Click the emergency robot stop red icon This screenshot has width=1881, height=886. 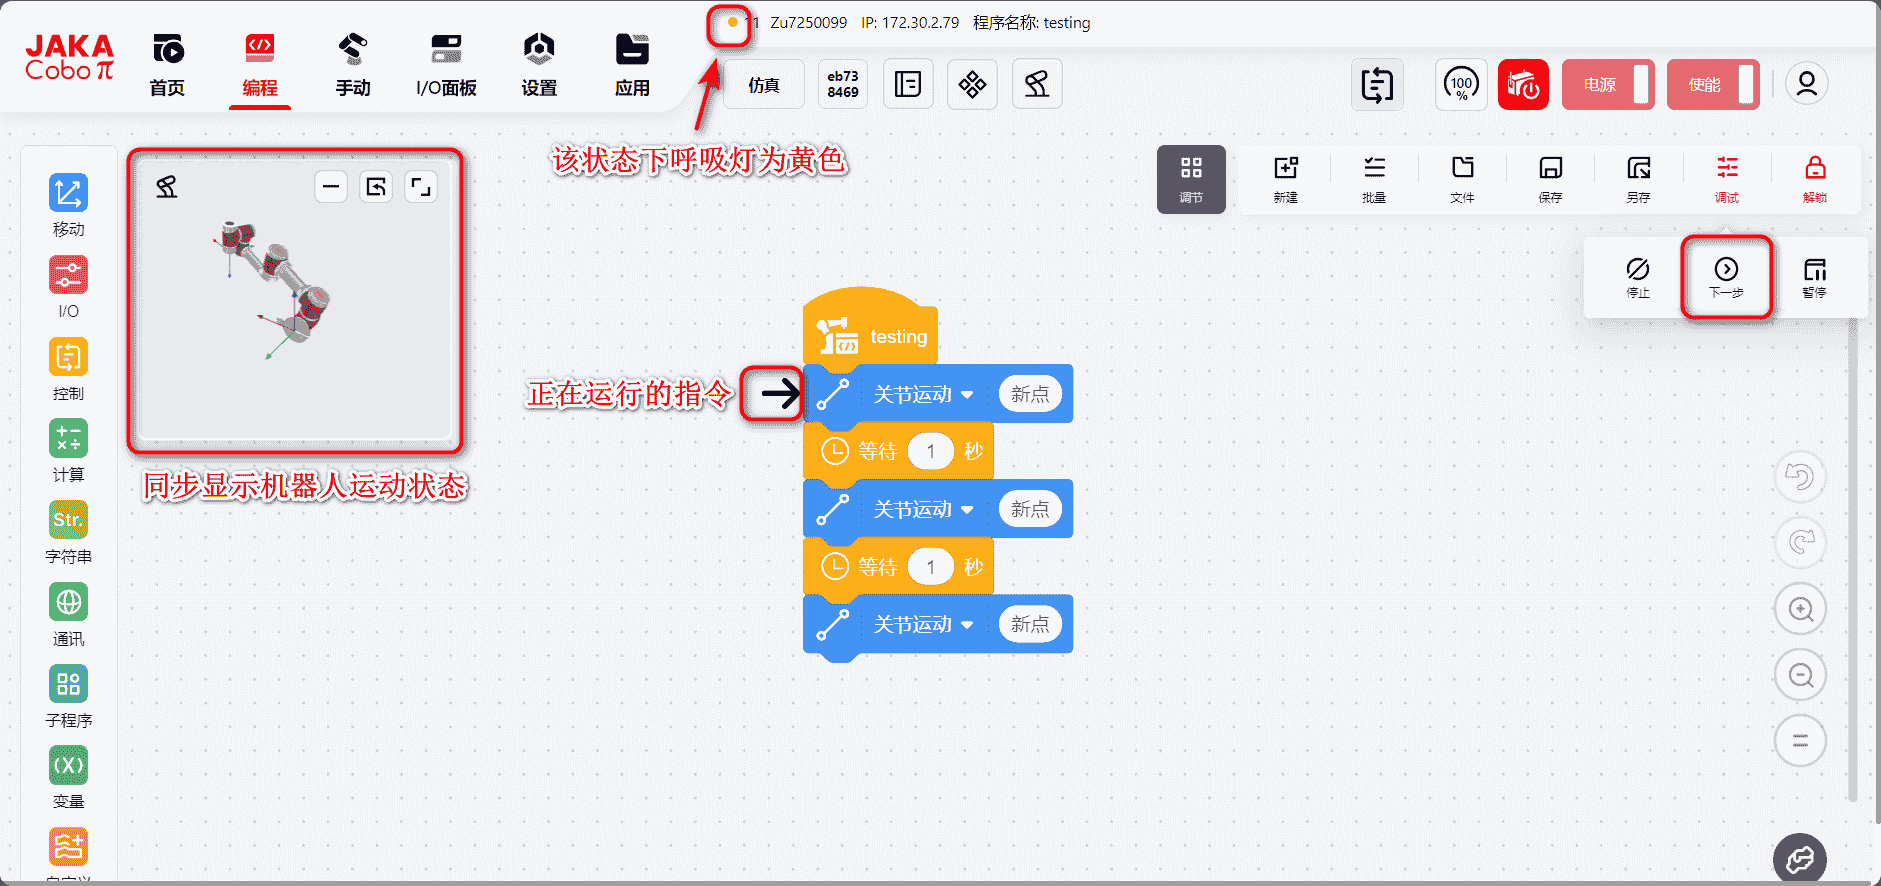(x=1522, y=85)
